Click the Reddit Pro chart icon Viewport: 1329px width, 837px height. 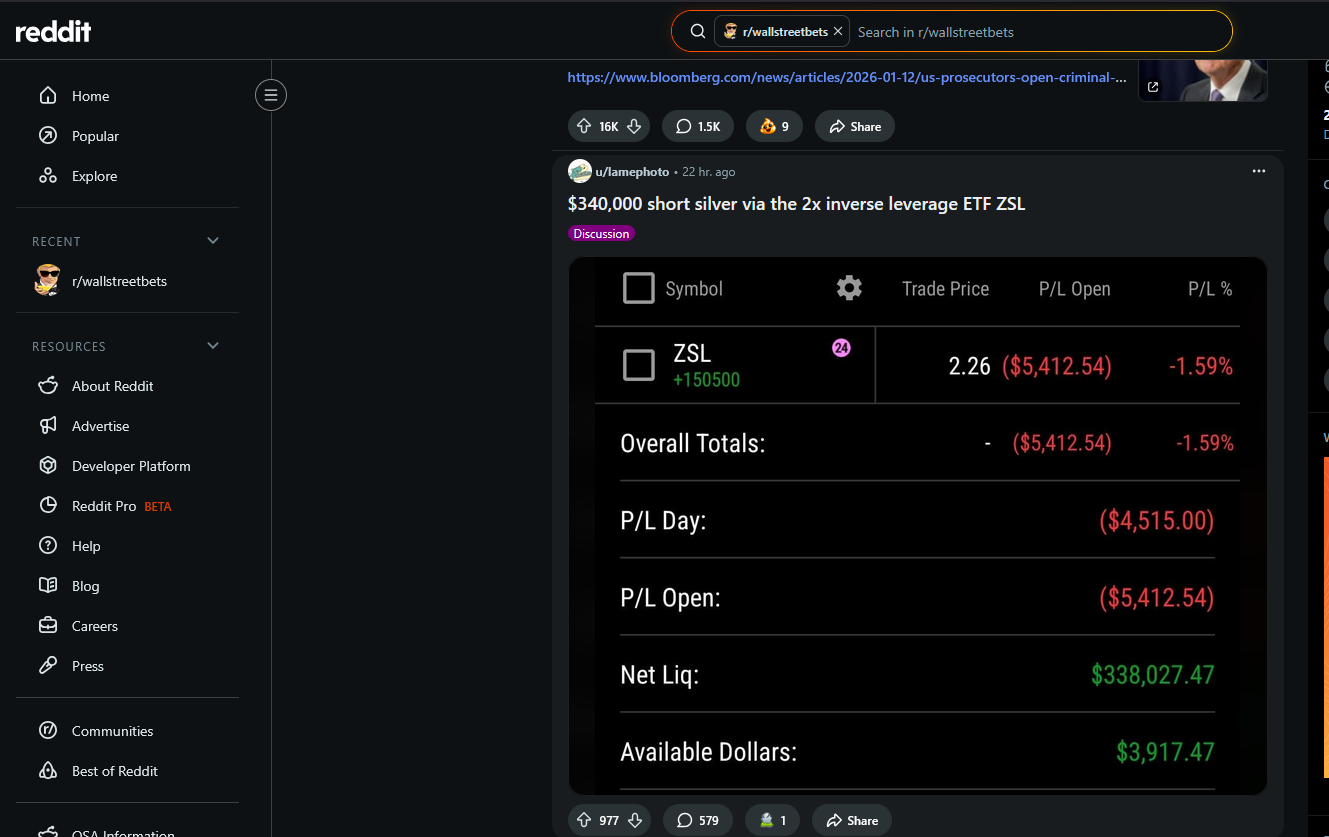(47, 506)
